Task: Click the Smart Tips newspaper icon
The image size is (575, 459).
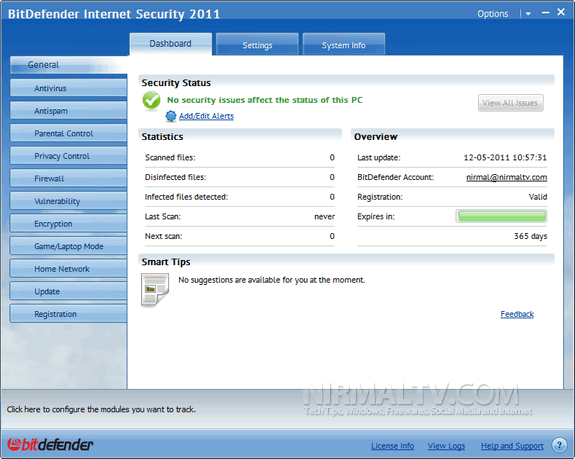Action: [155, 290]
